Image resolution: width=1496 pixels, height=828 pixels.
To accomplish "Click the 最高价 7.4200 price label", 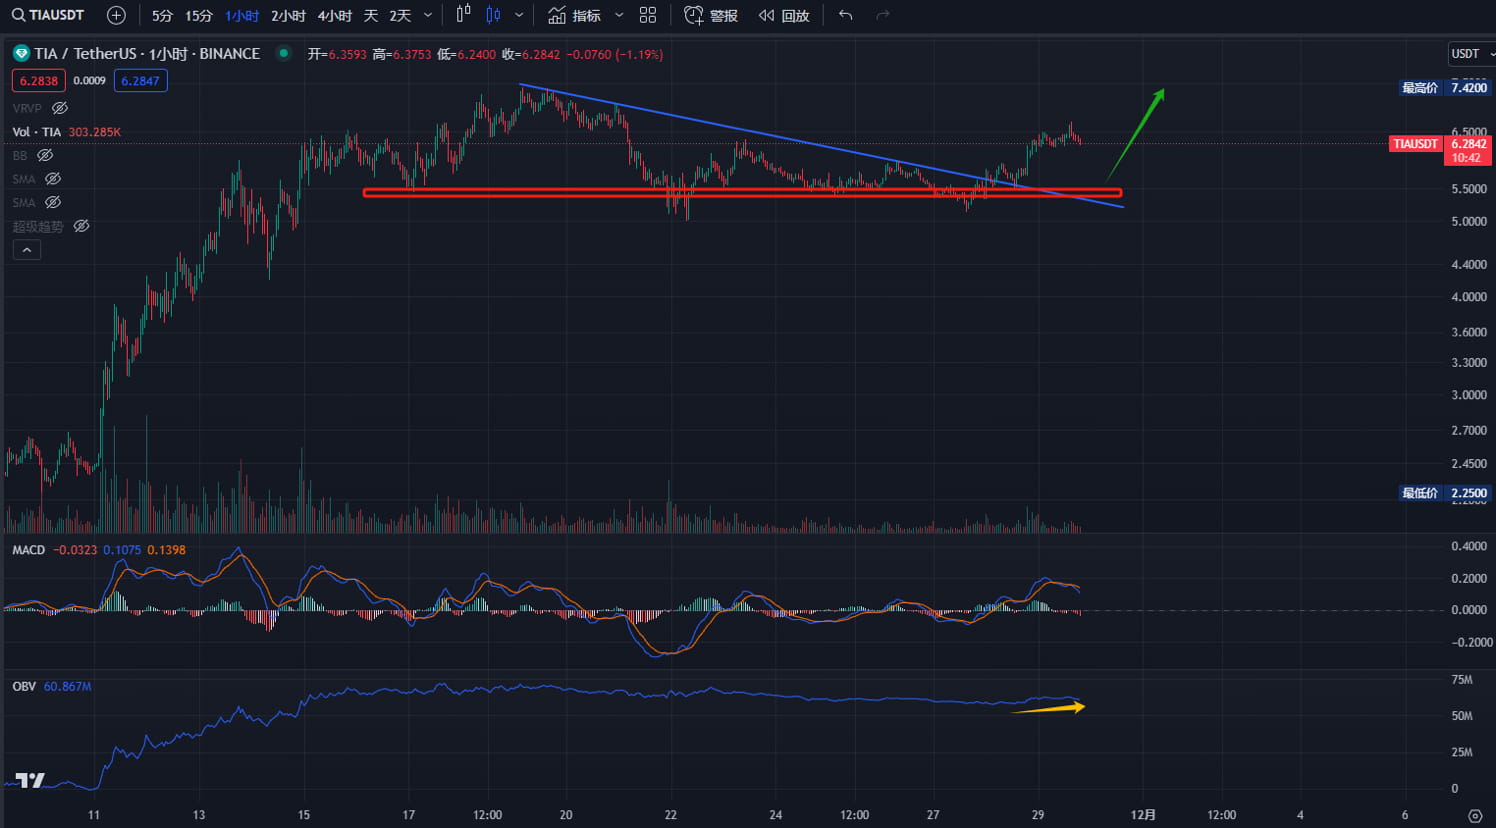I will 1444,88.
